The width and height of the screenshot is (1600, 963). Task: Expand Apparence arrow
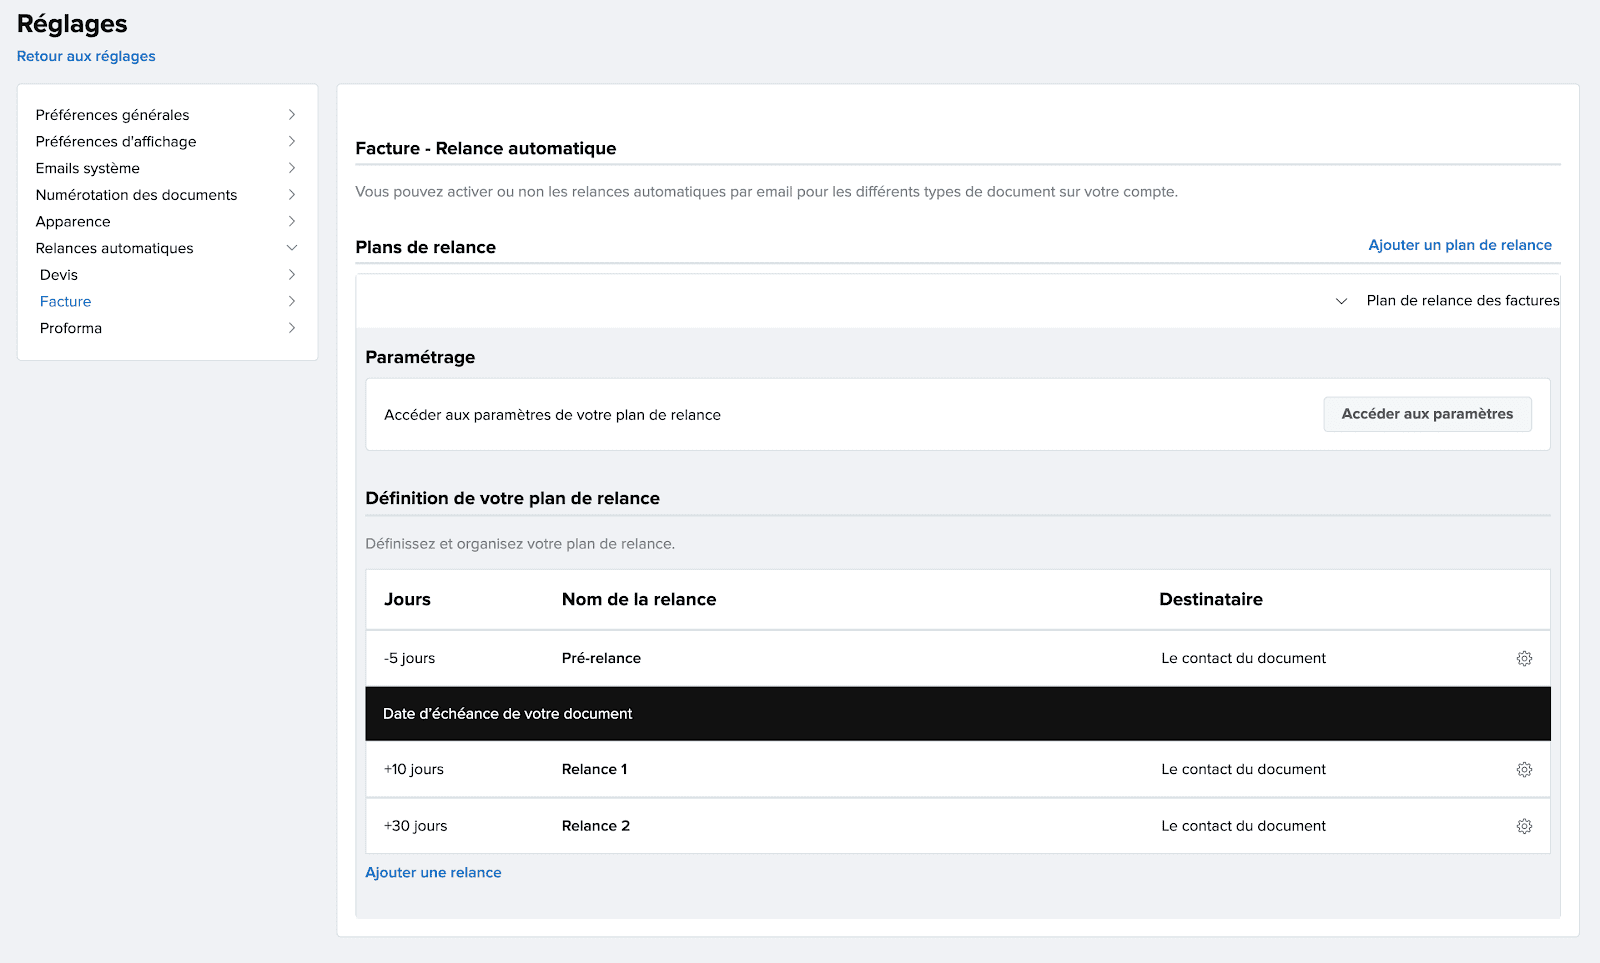(x=292, y=221)
